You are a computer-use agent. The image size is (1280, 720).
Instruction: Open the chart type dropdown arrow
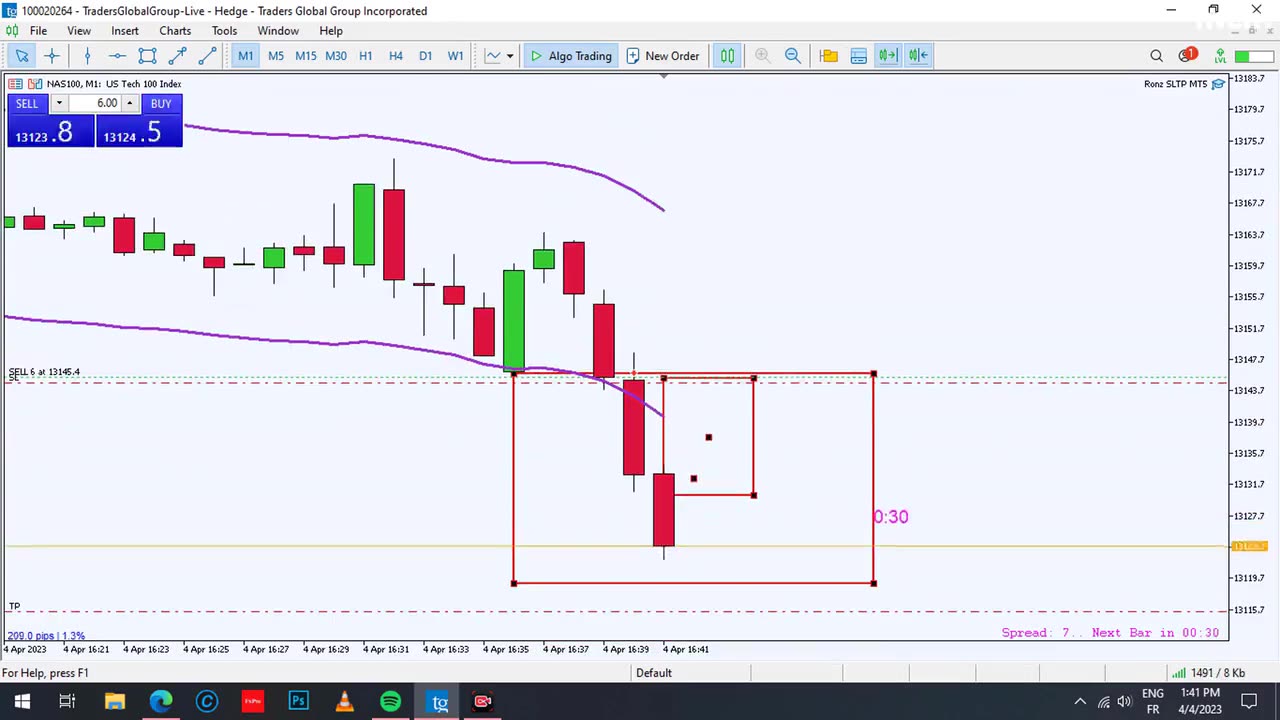(509, 56)
